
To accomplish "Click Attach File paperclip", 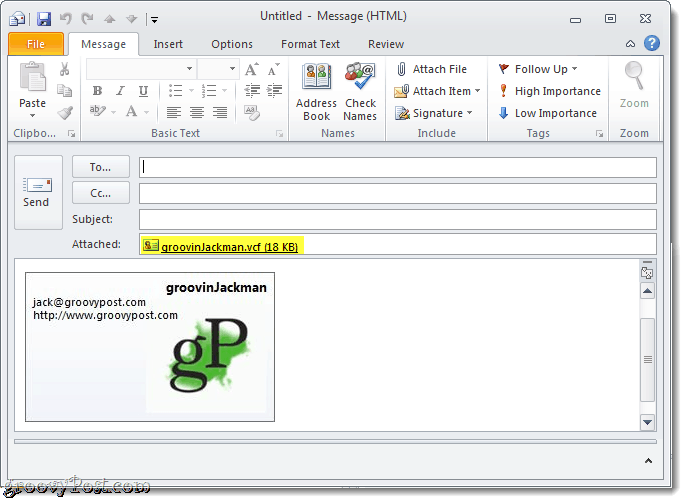I will pyautogui.click(x=432, y=69).
